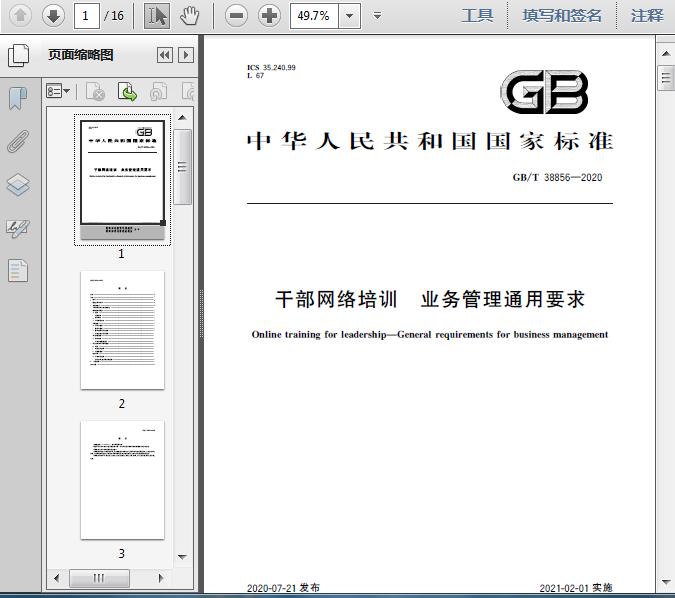Zoom in with the plus button
This screenshot has width=675, height=598.
tap(269, 15)
